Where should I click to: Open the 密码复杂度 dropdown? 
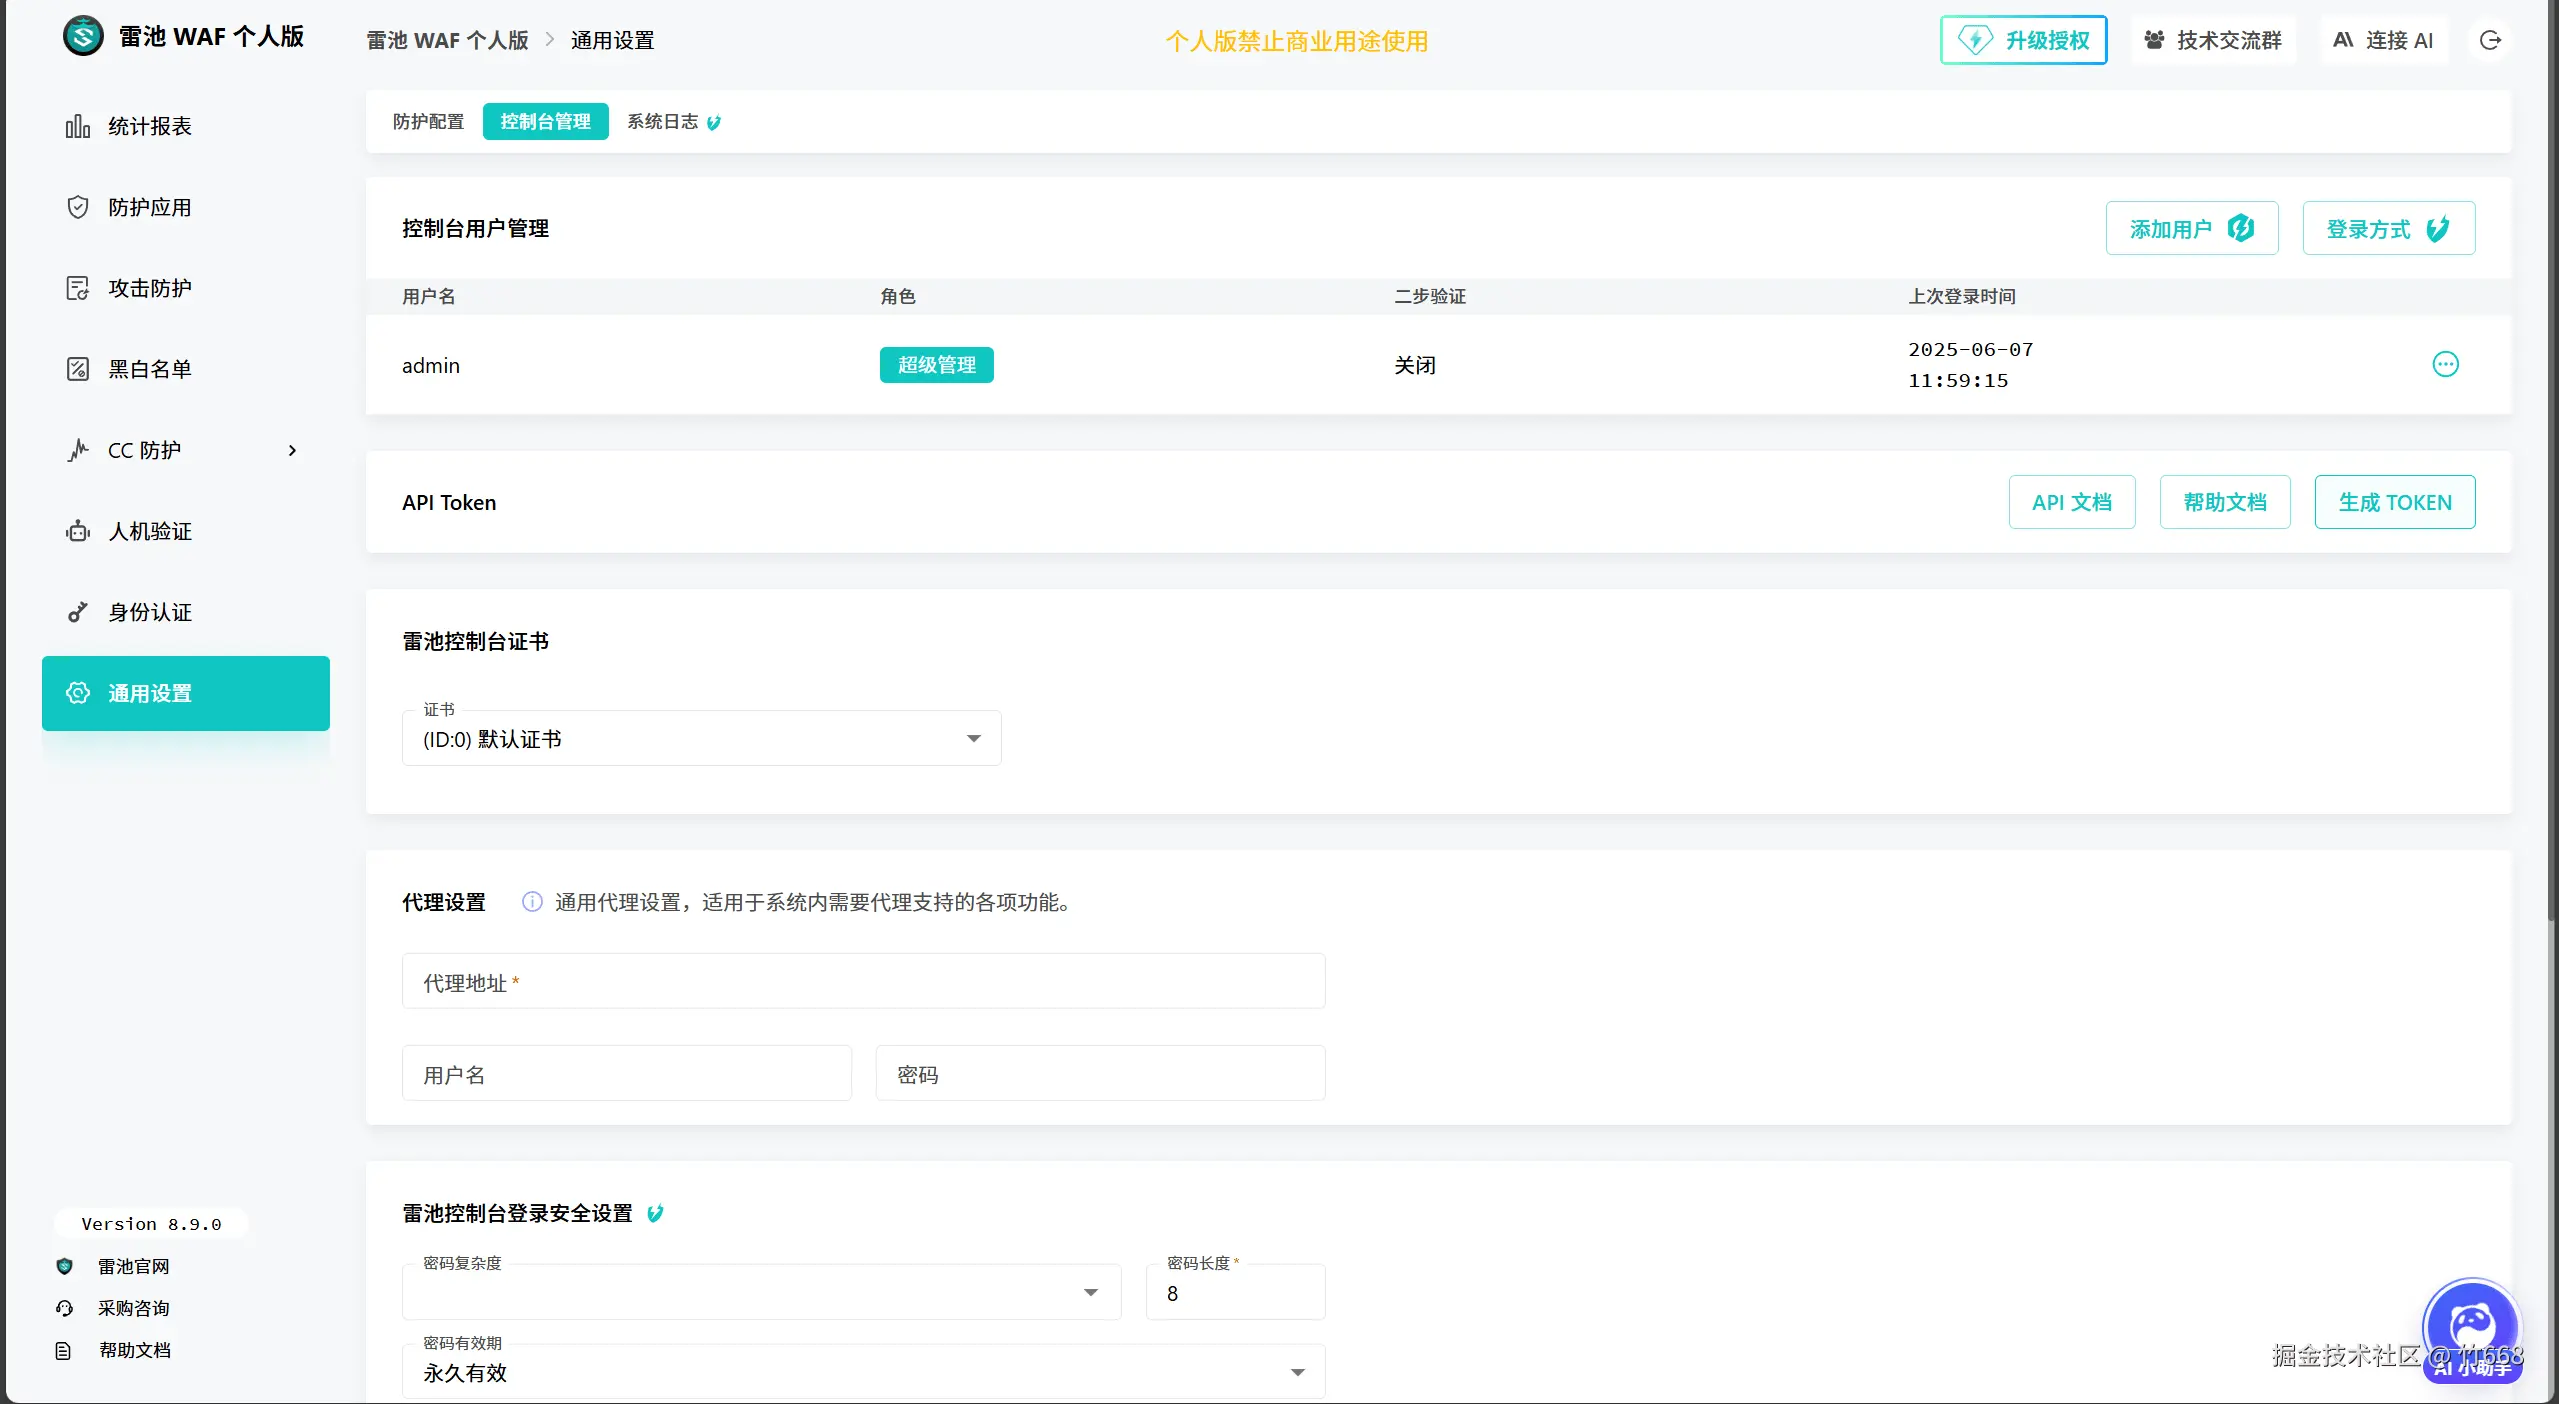coord(760,1293)
